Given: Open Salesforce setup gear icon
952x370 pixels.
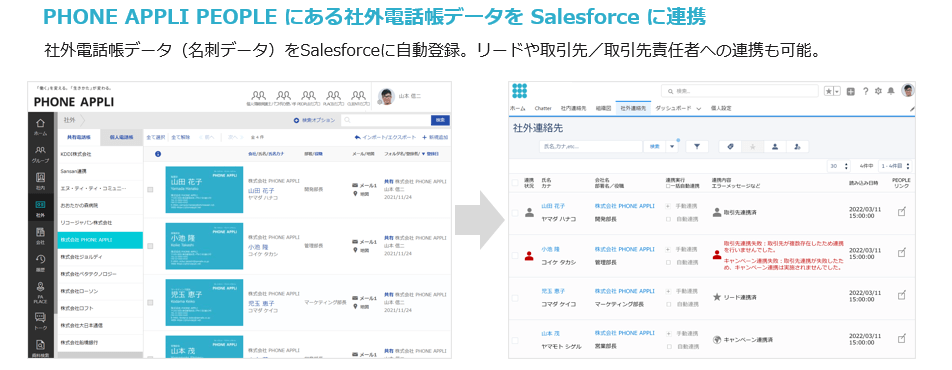Looking at the screenshot, I should [878, 91].
